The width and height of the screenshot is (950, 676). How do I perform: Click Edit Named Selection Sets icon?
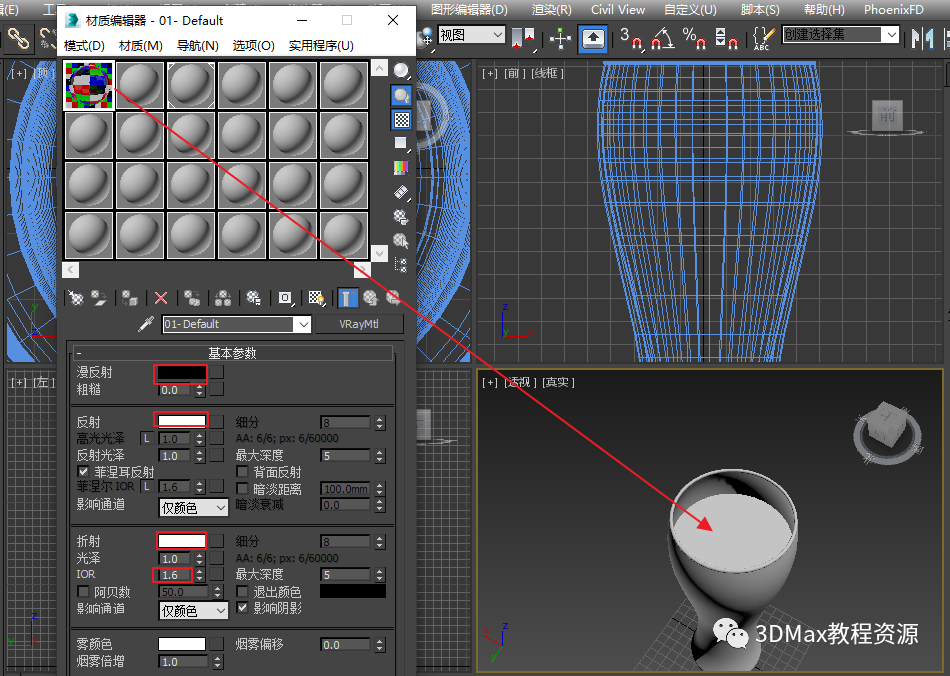coord(763,38)
